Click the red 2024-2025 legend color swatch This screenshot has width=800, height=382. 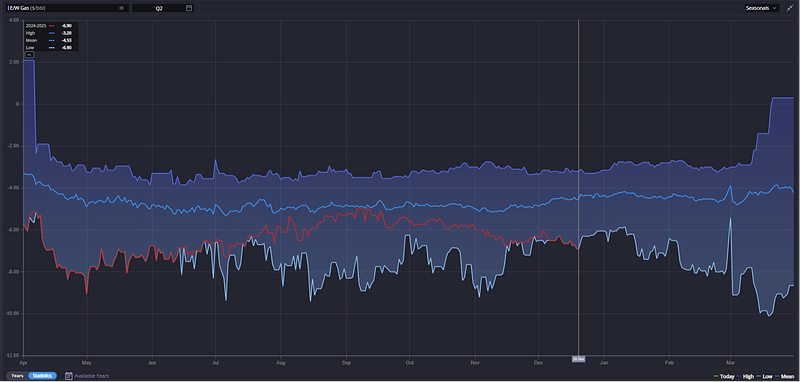pos(52,26)
